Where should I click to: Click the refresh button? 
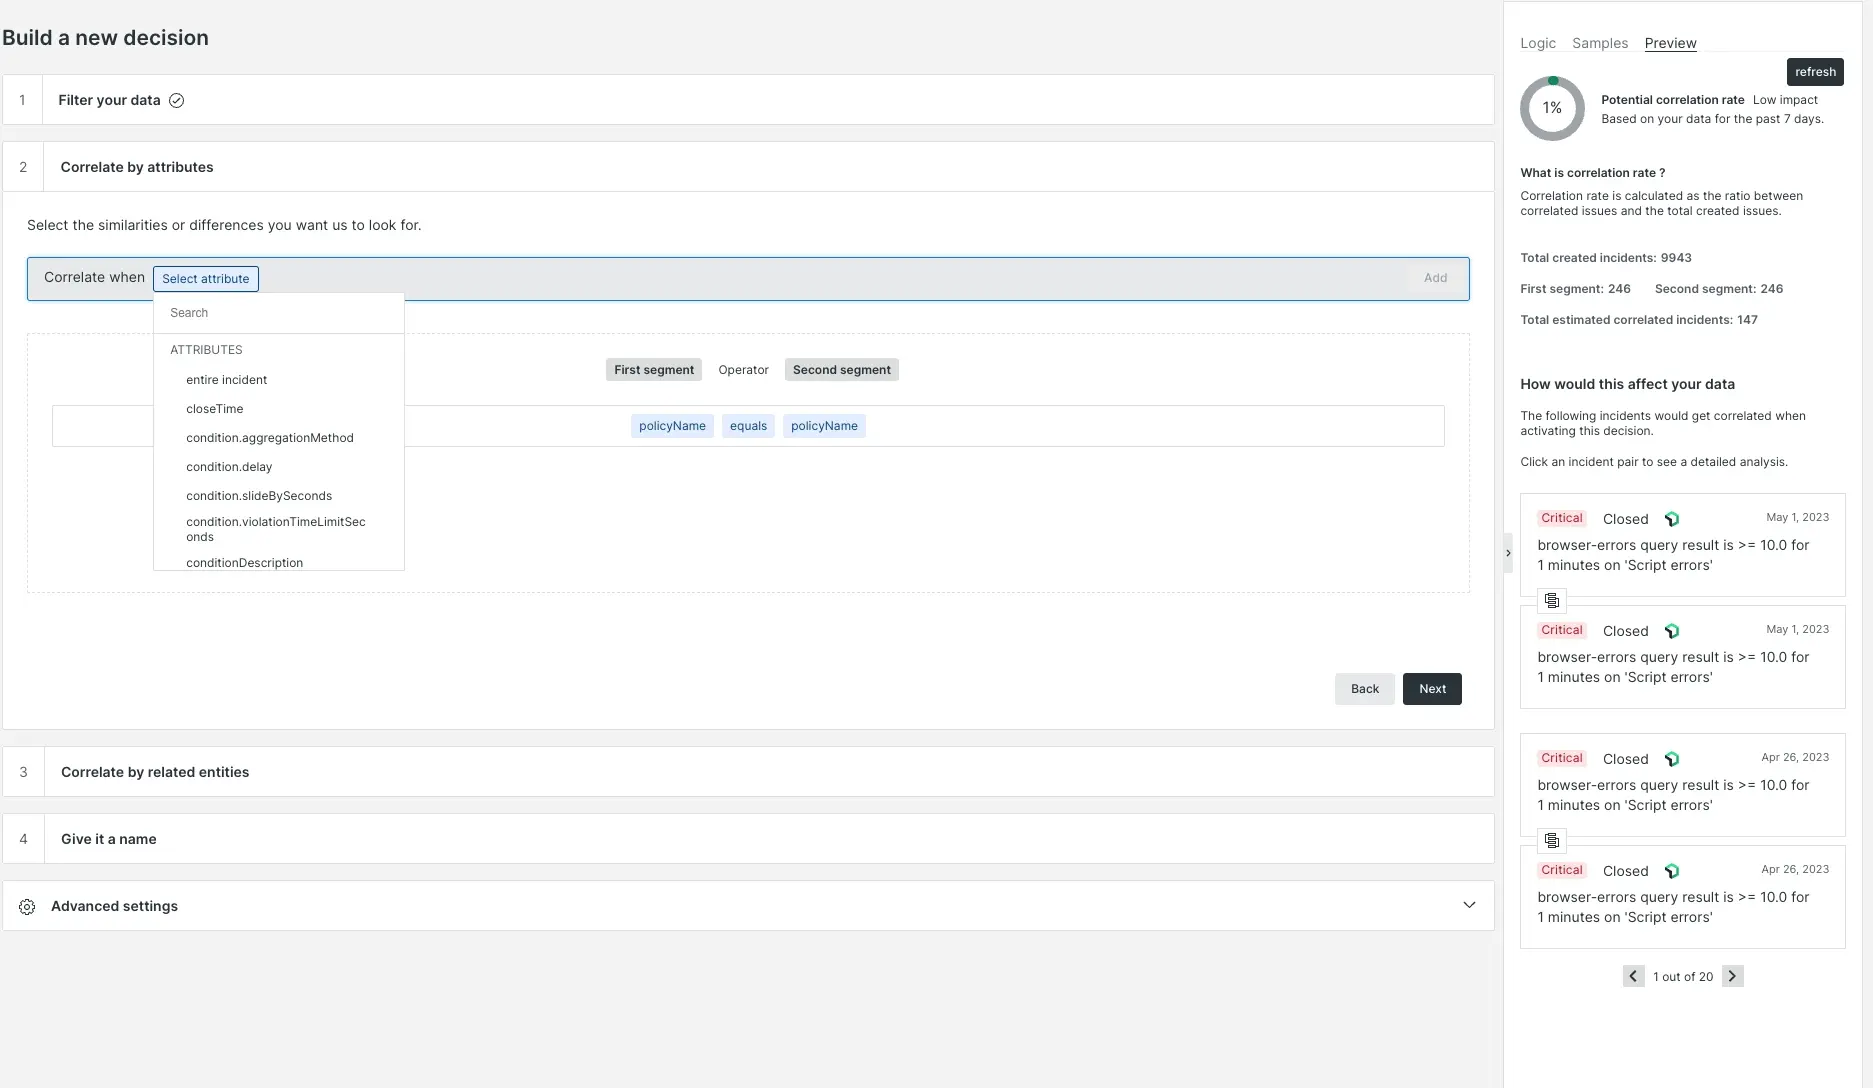[x=1815, y=72]
